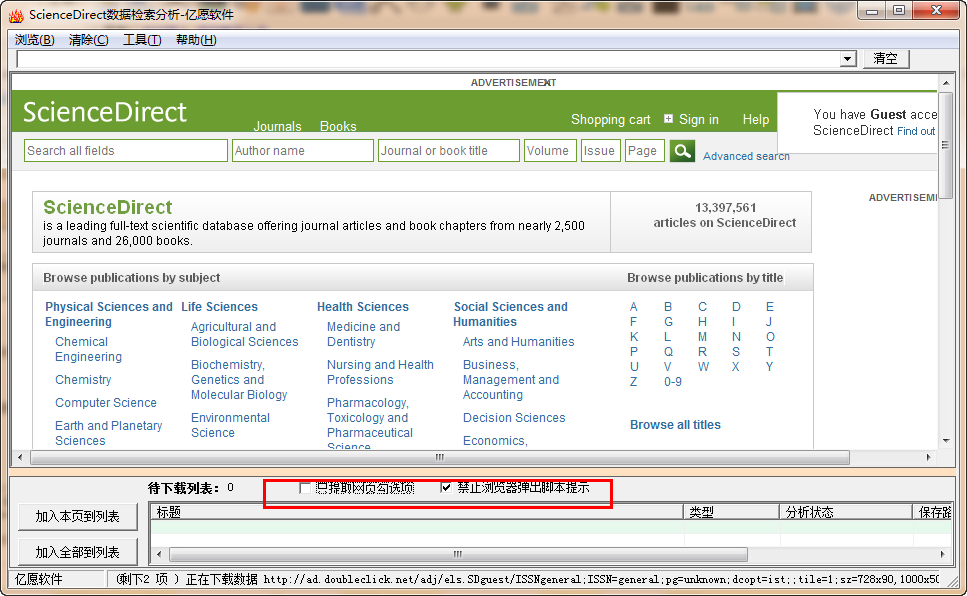Browse titles starting with letter A
Image resolution: width=967 pixels, height=596 pixels.
point(633,307)
